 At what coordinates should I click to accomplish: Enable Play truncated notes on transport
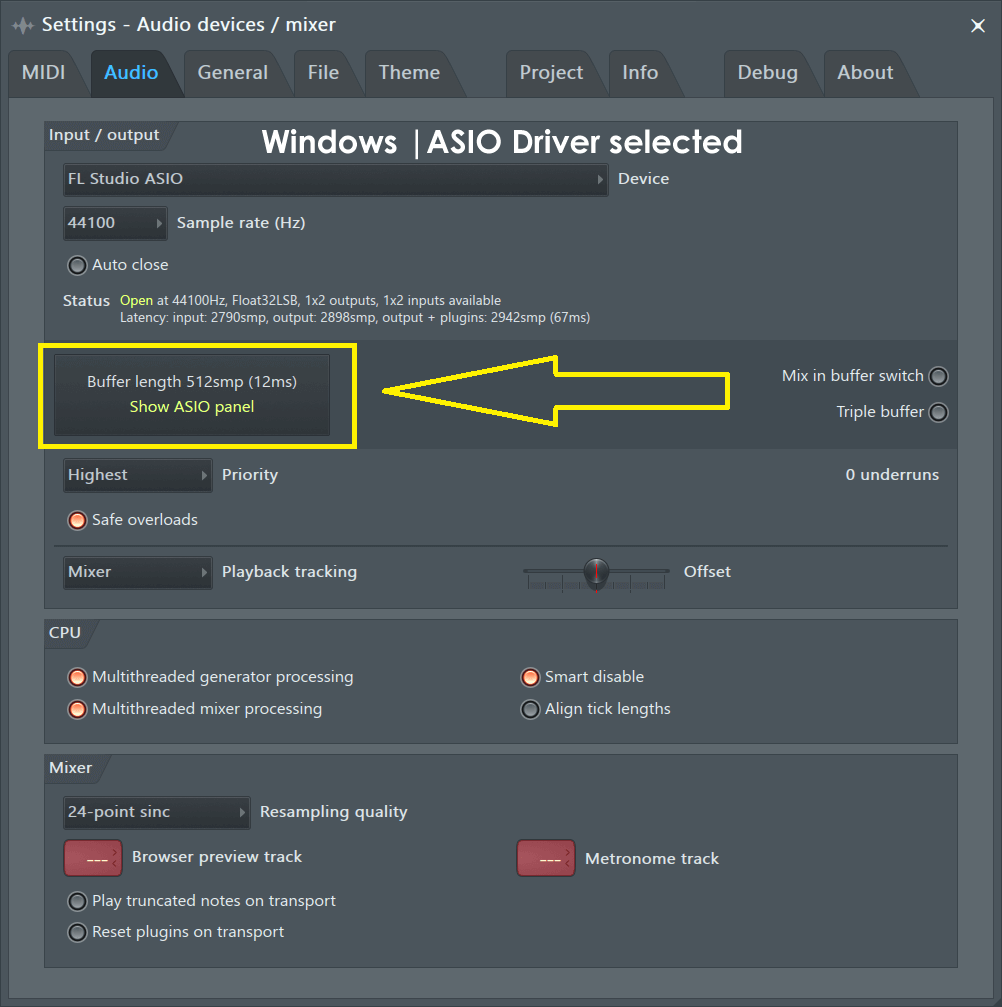[77, 900]
